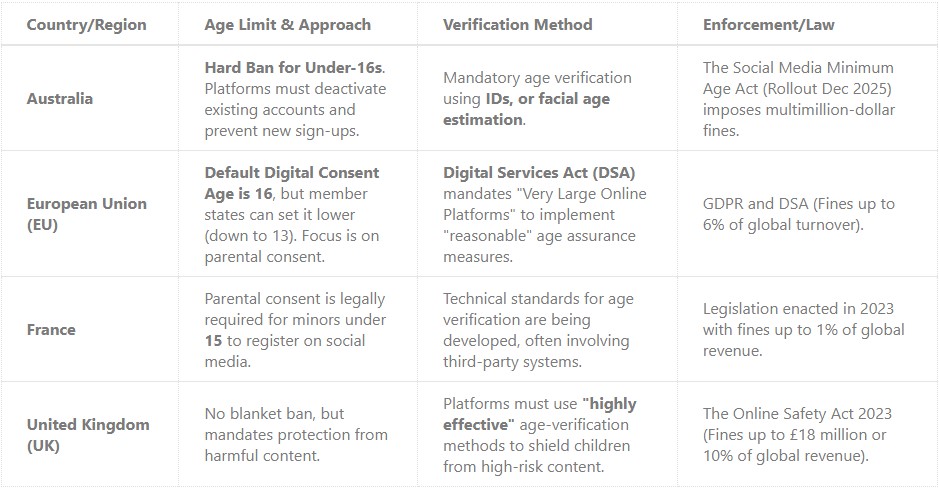Click the Age Limit & Approach header

(287, 24)
